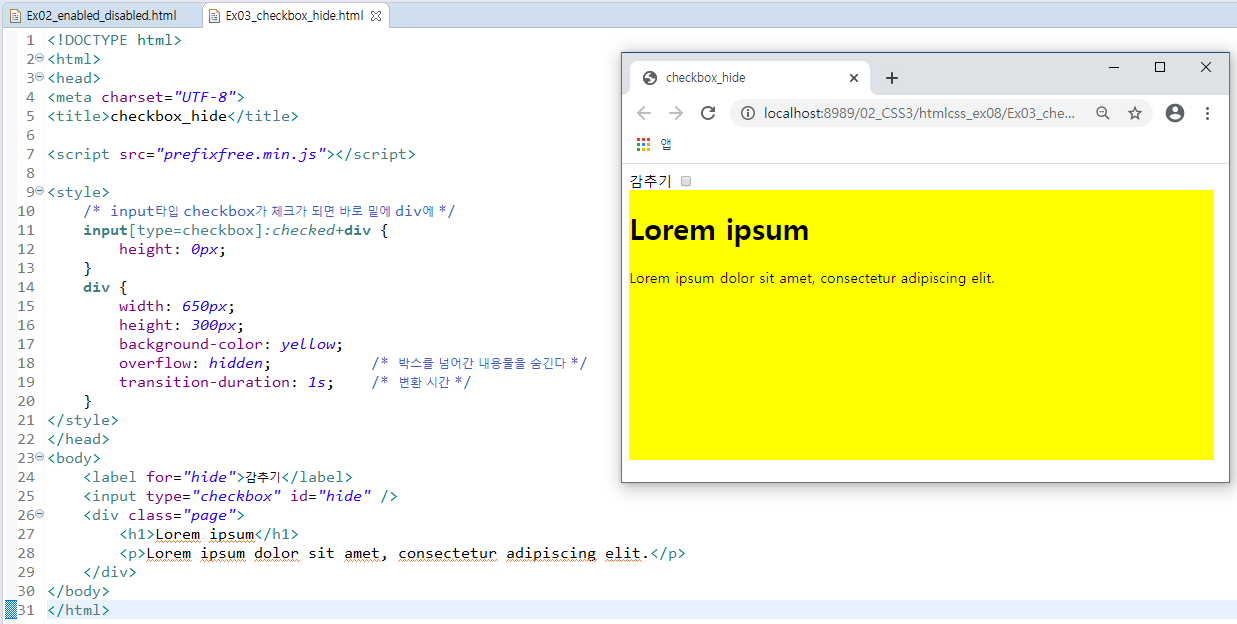Click the div class="page" code line
Screen dimensions: 1237x624
coord(164,515)
